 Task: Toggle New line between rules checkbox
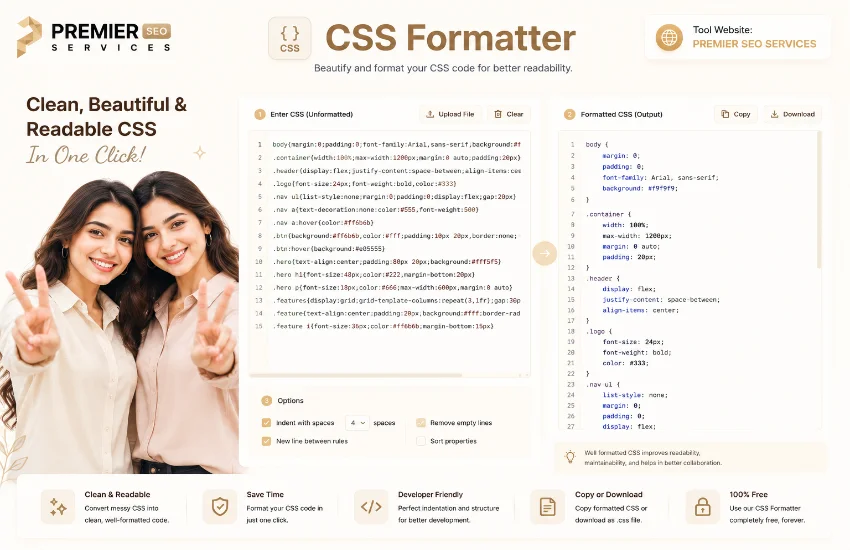(266, 441)
